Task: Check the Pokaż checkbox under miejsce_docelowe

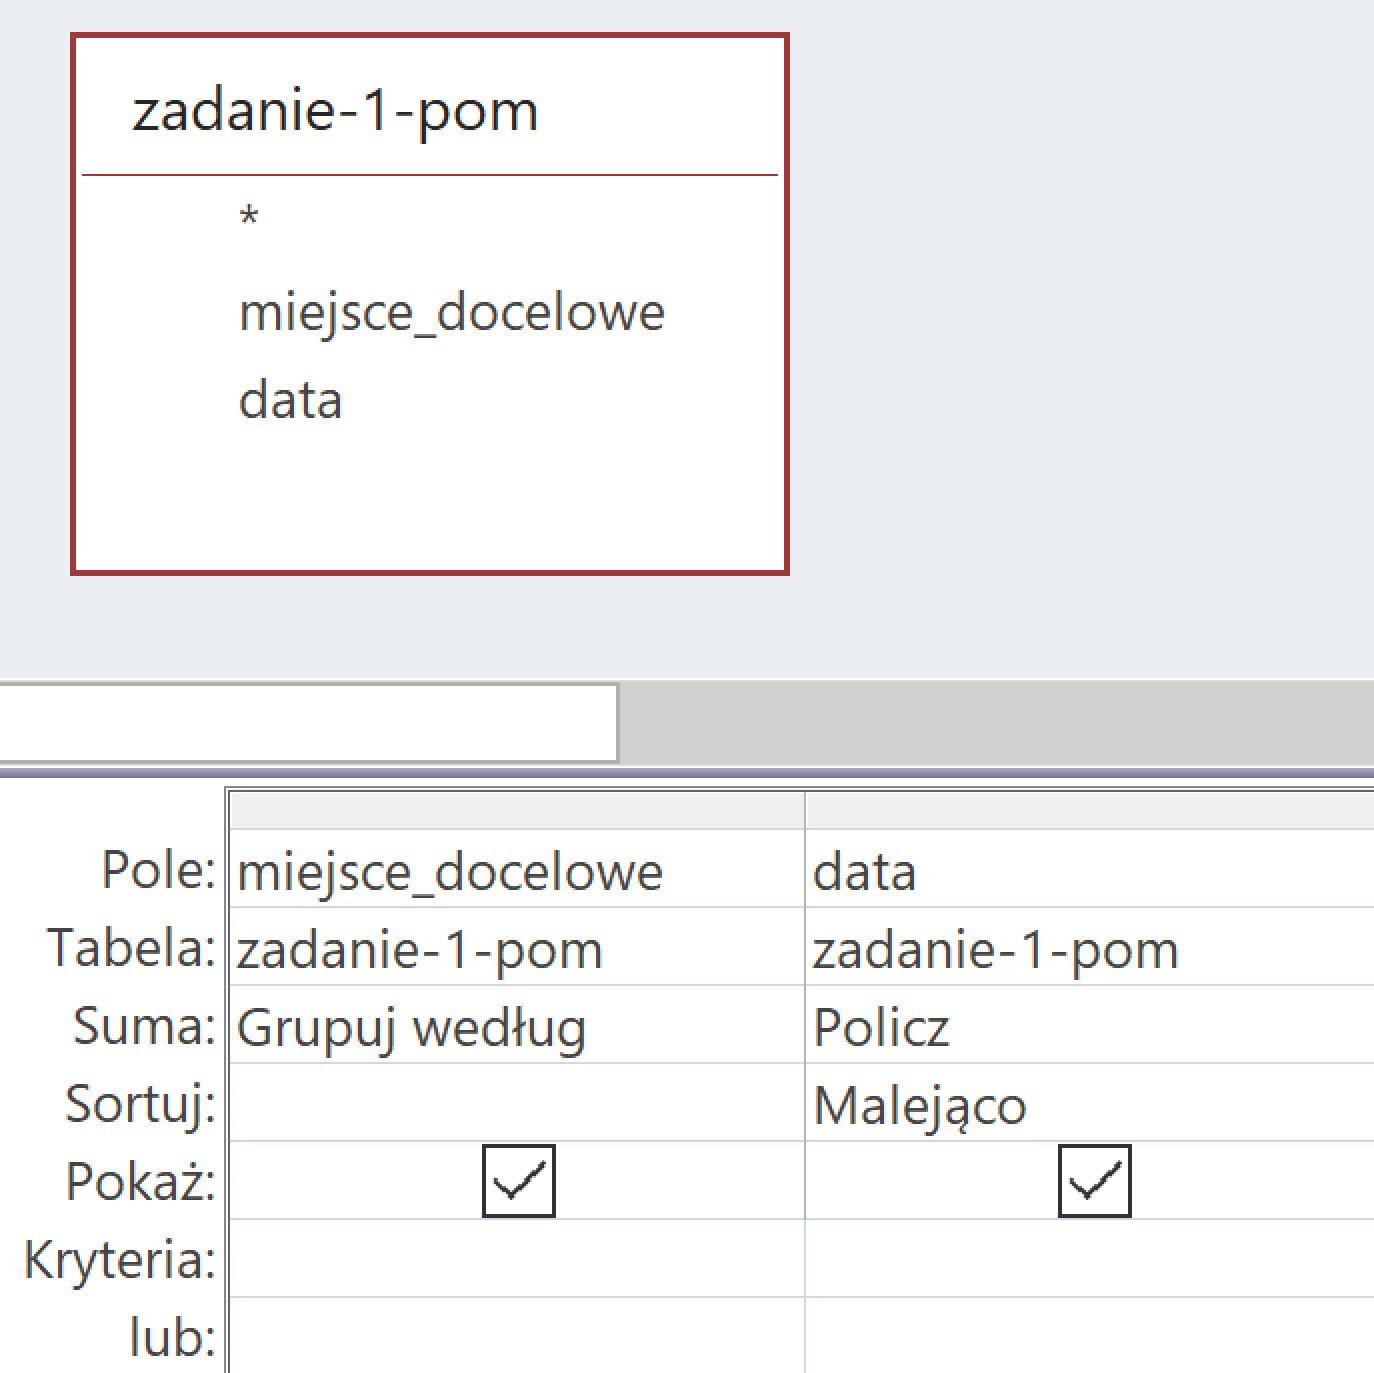Action: (518, 1180)
